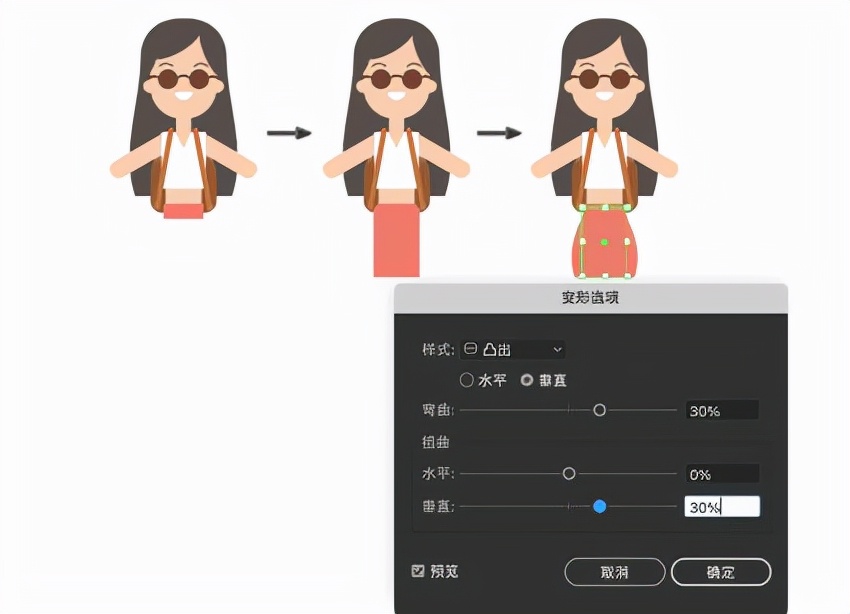
Task: Click the active 垂直 percentage input box
Action: click(722, 507)
